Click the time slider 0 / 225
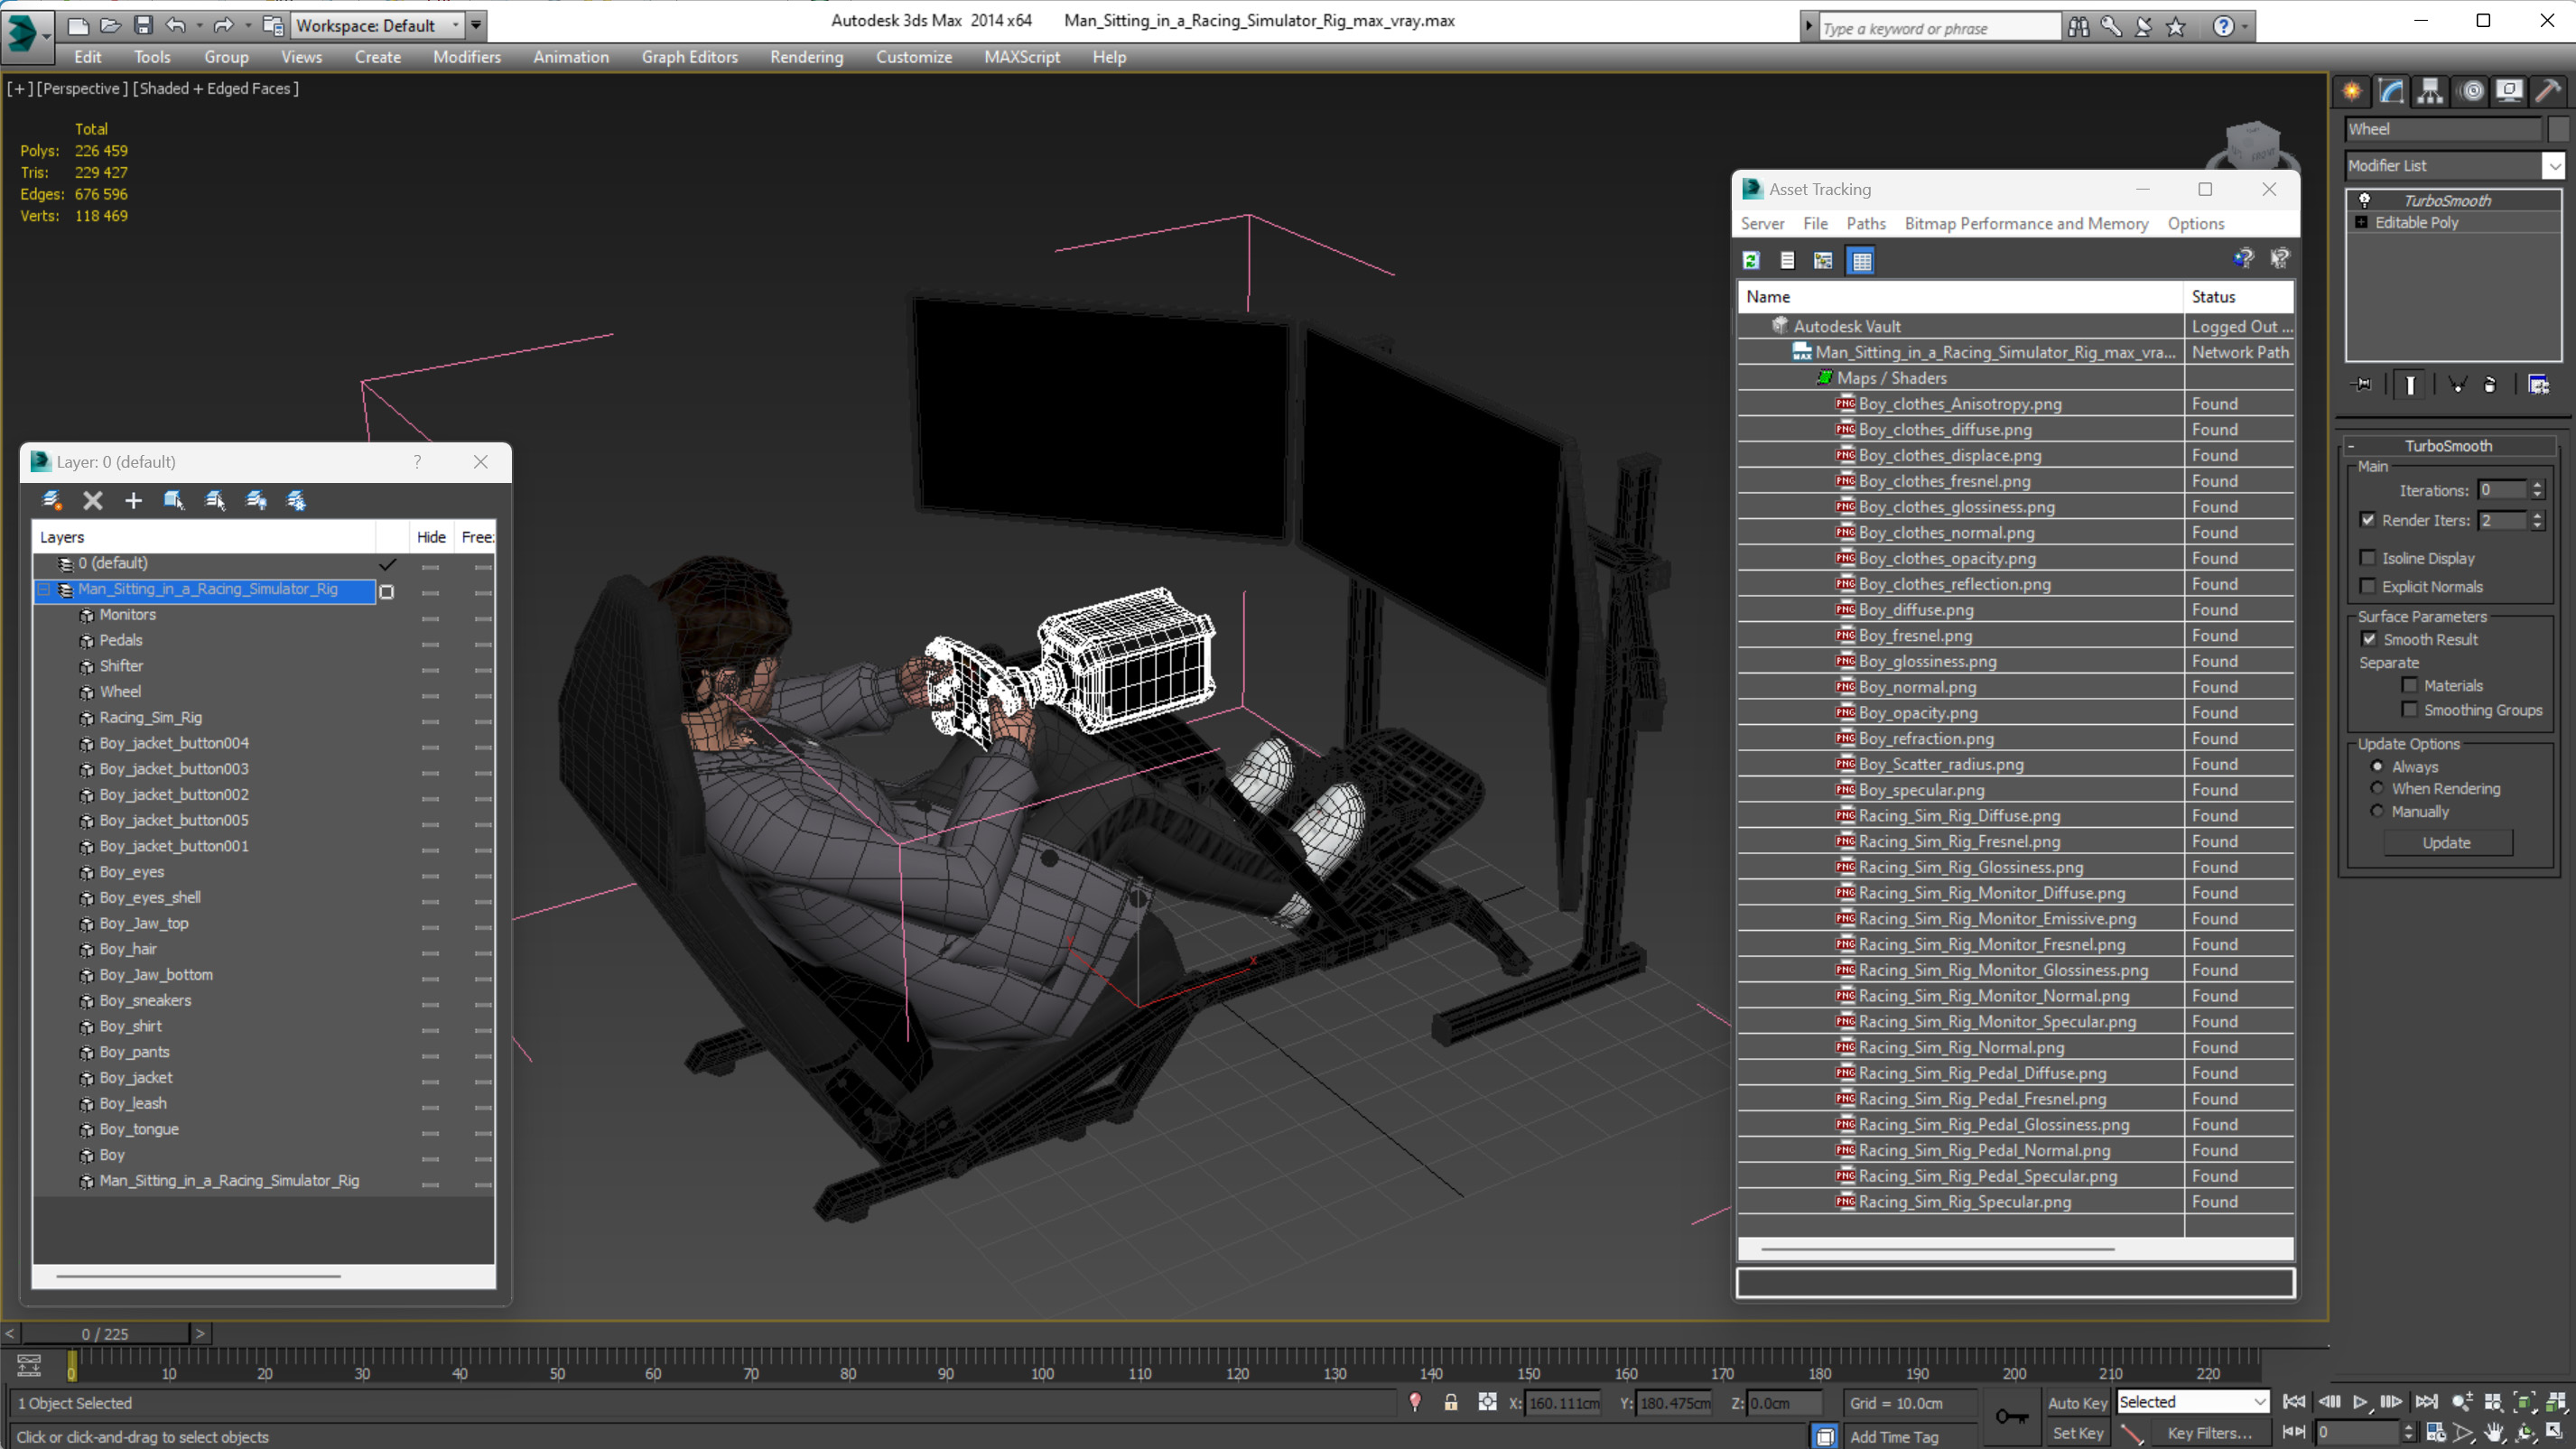The width and height of the screenshot is (2576, 1449). point(105,1333)
